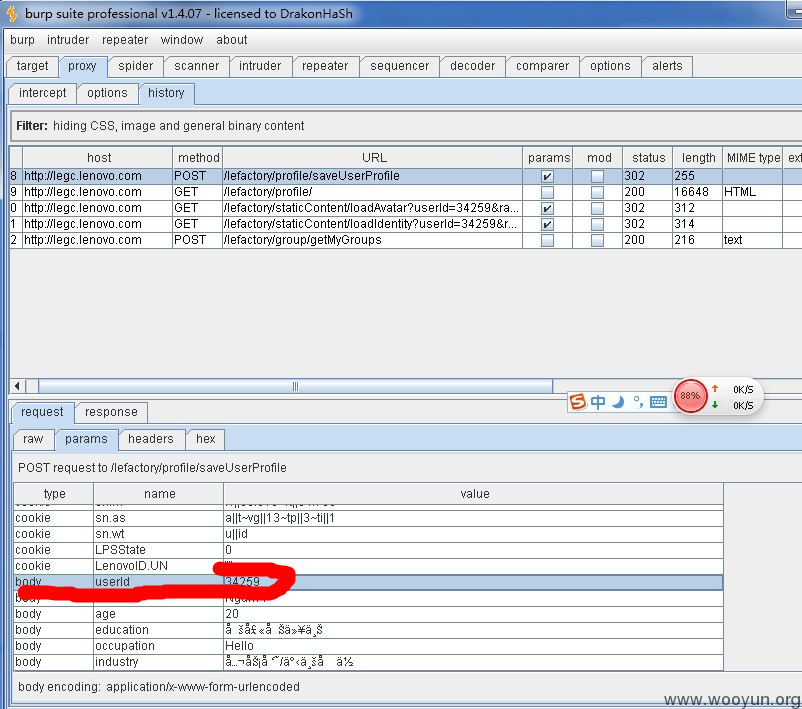Open the soft keyboard icon in IME bar
This screenshot has width=802, height=709.
click(658, 402)
